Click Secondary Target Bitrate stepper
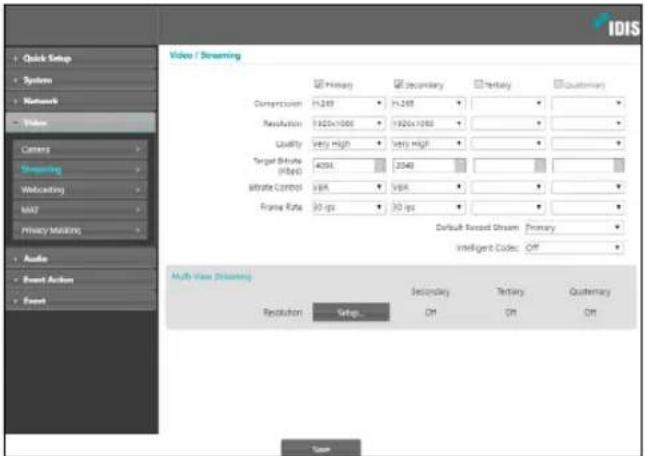Image resolution: width=645 pixels, height=456 pixels. tap(460, 165)
